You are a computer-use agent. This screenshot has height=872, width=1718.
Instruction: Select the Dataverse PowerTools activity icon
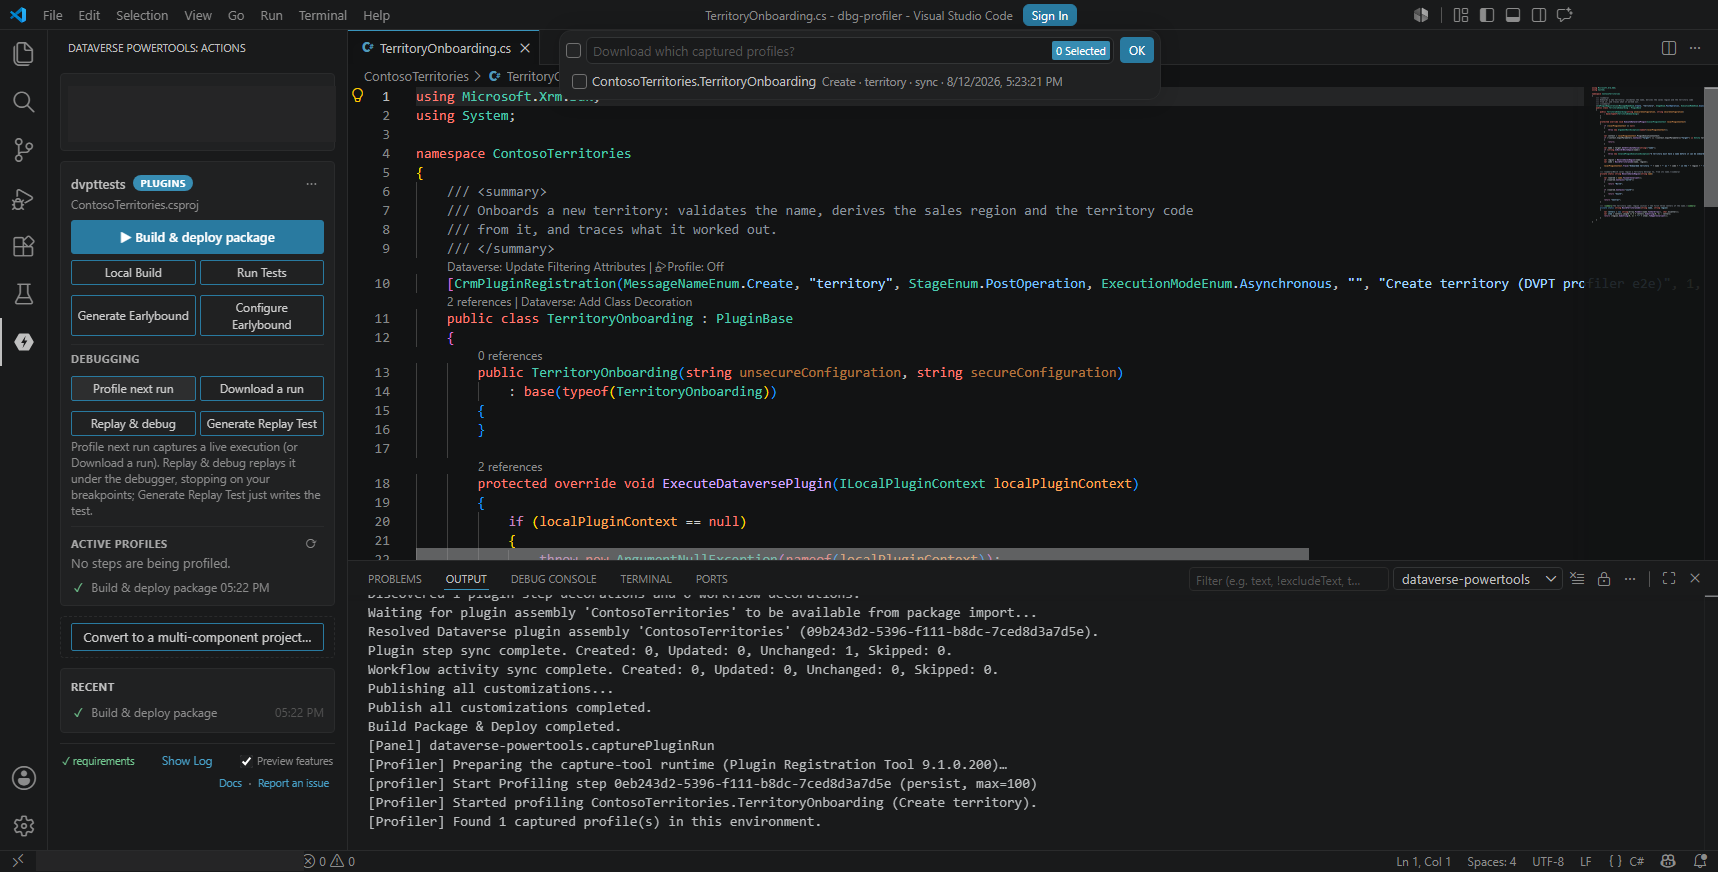[x=24, y=342]
